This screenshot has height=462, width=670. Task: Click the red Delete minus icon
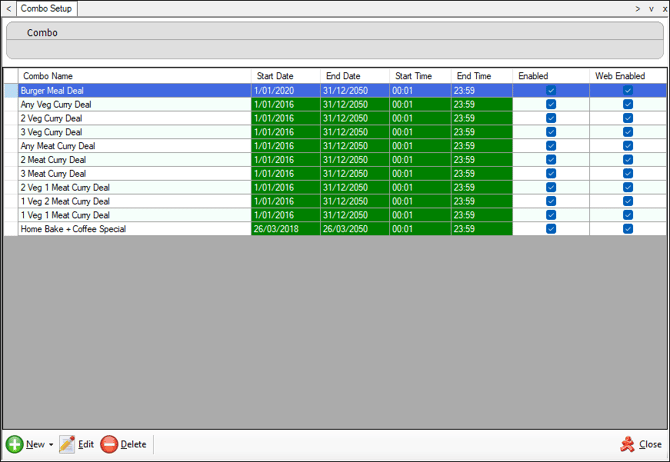[x=109, y=444]
